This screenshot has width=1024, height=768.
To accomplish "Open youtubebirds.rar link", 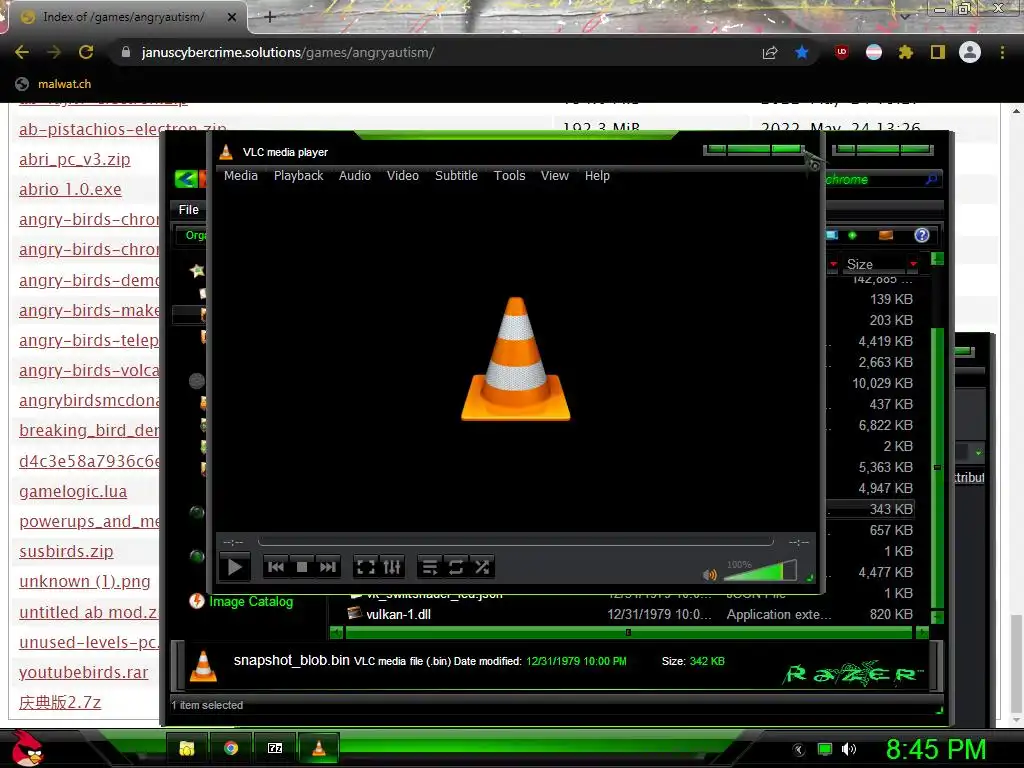I will 84,672.
